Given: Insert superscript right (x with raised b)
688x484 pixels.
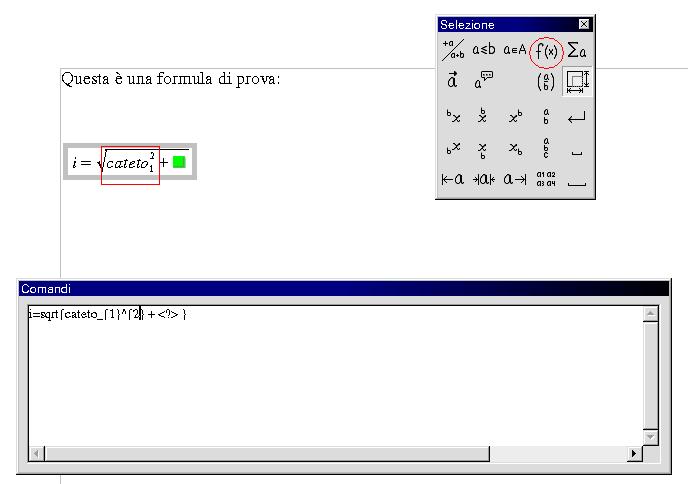Looking at the screenshot, I should point(515,117).
